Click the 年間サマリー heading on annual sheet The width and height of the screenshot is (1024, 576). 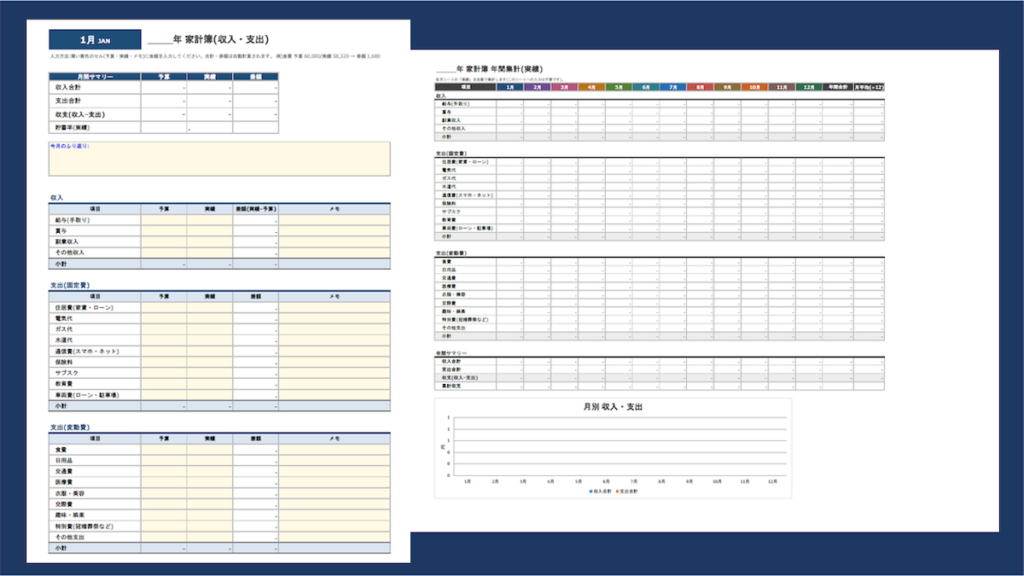point(451,353)
